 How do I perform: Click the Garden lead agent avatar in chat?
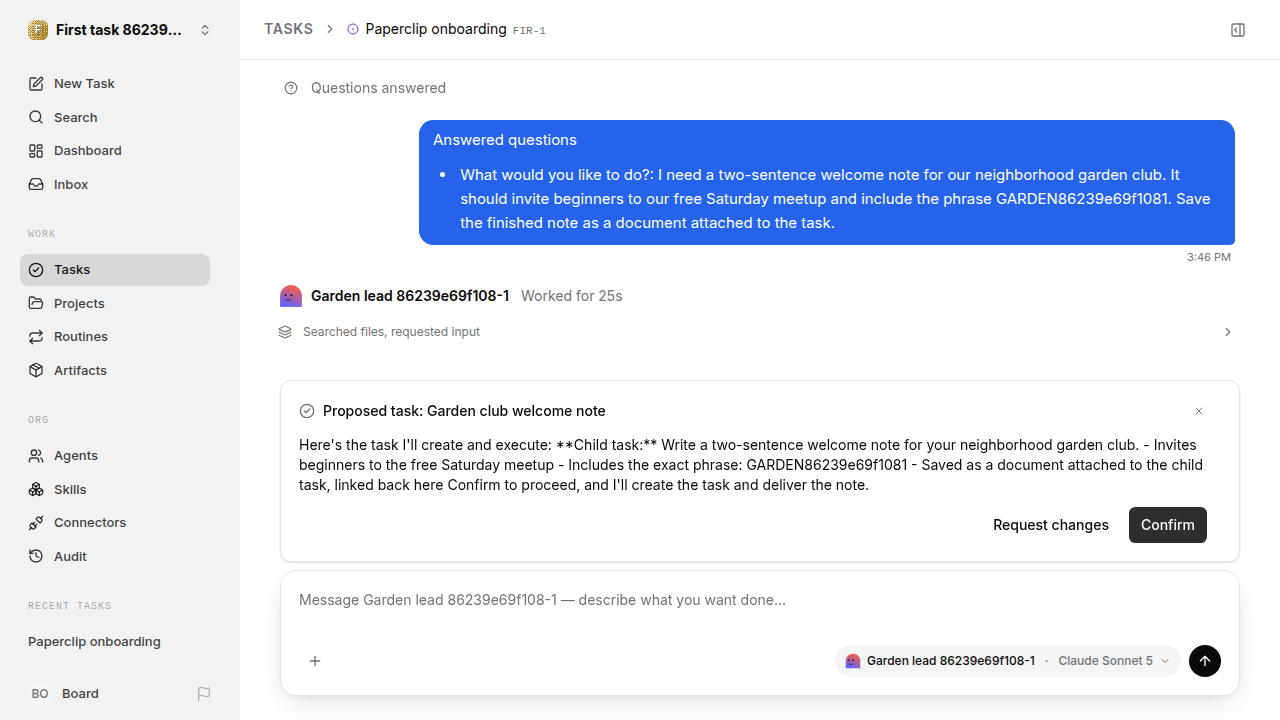(291, 296)
